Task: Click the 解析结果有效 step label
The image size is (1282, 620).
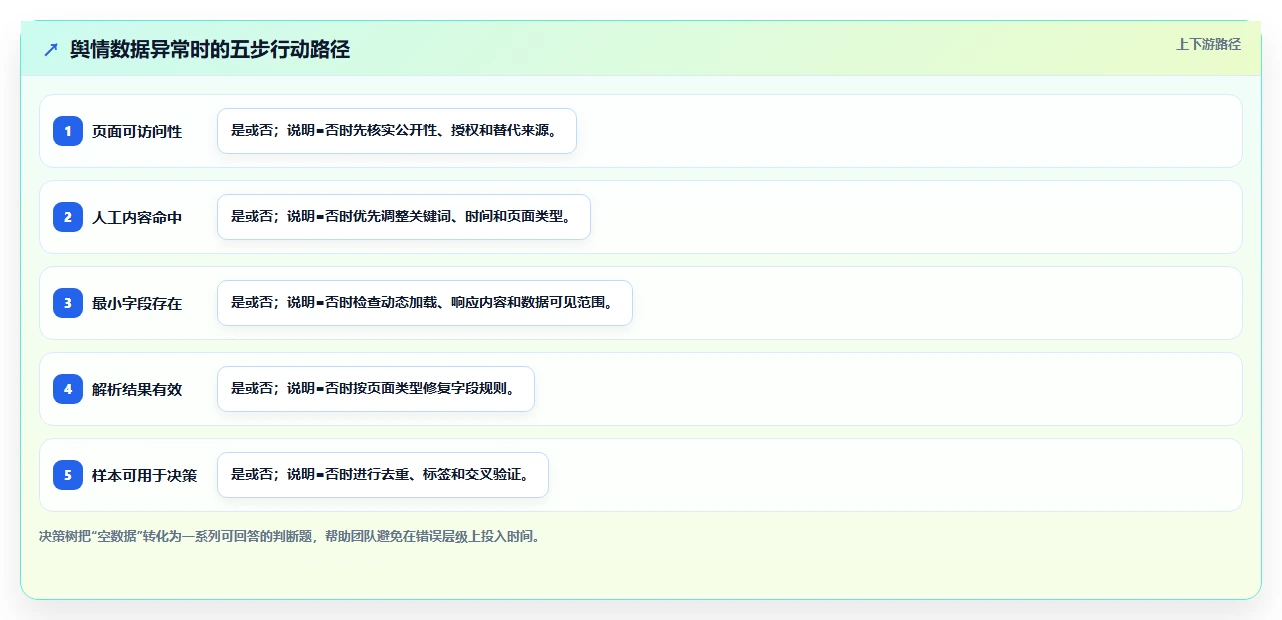Action: (x=137, y=389)
